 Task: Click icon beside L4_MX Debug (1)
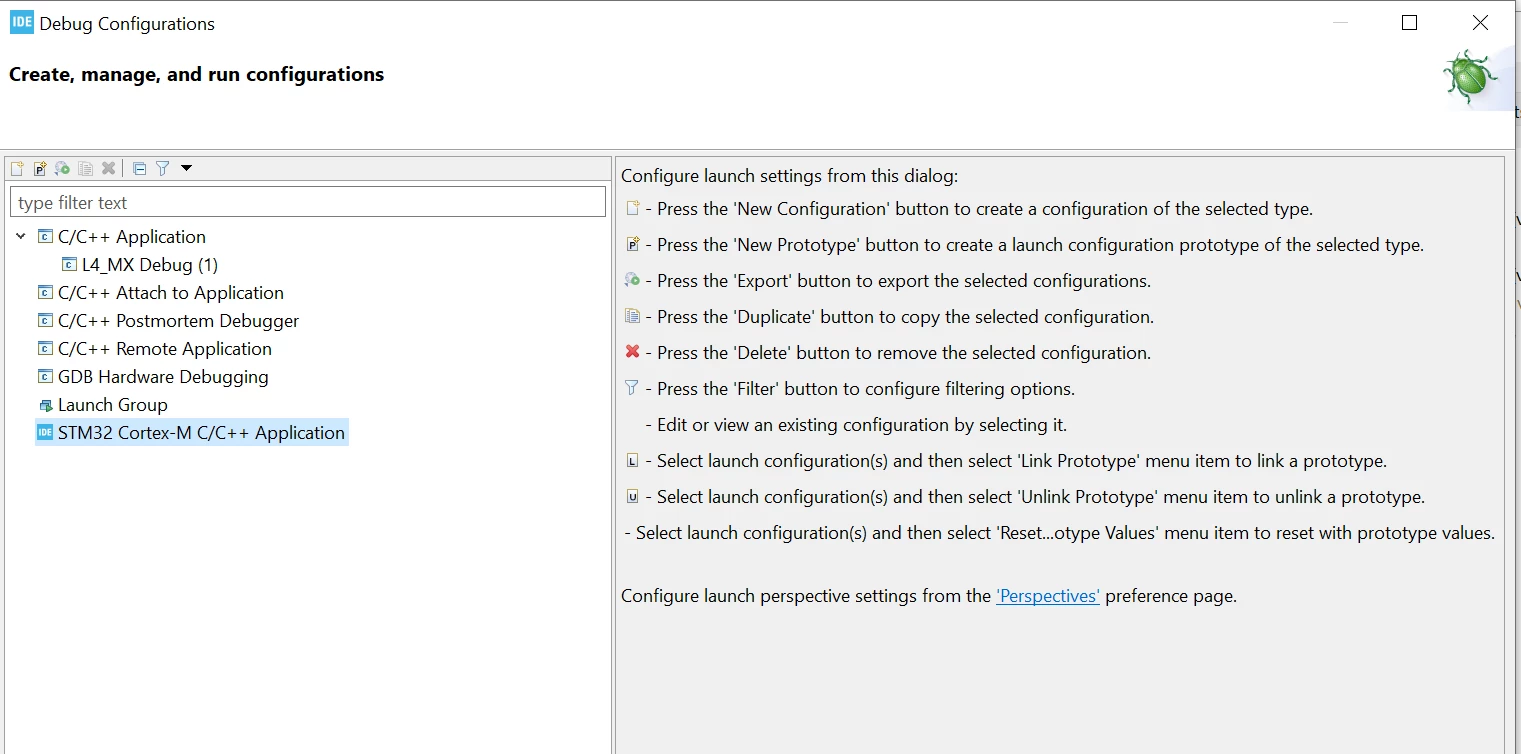coord(69,265)
